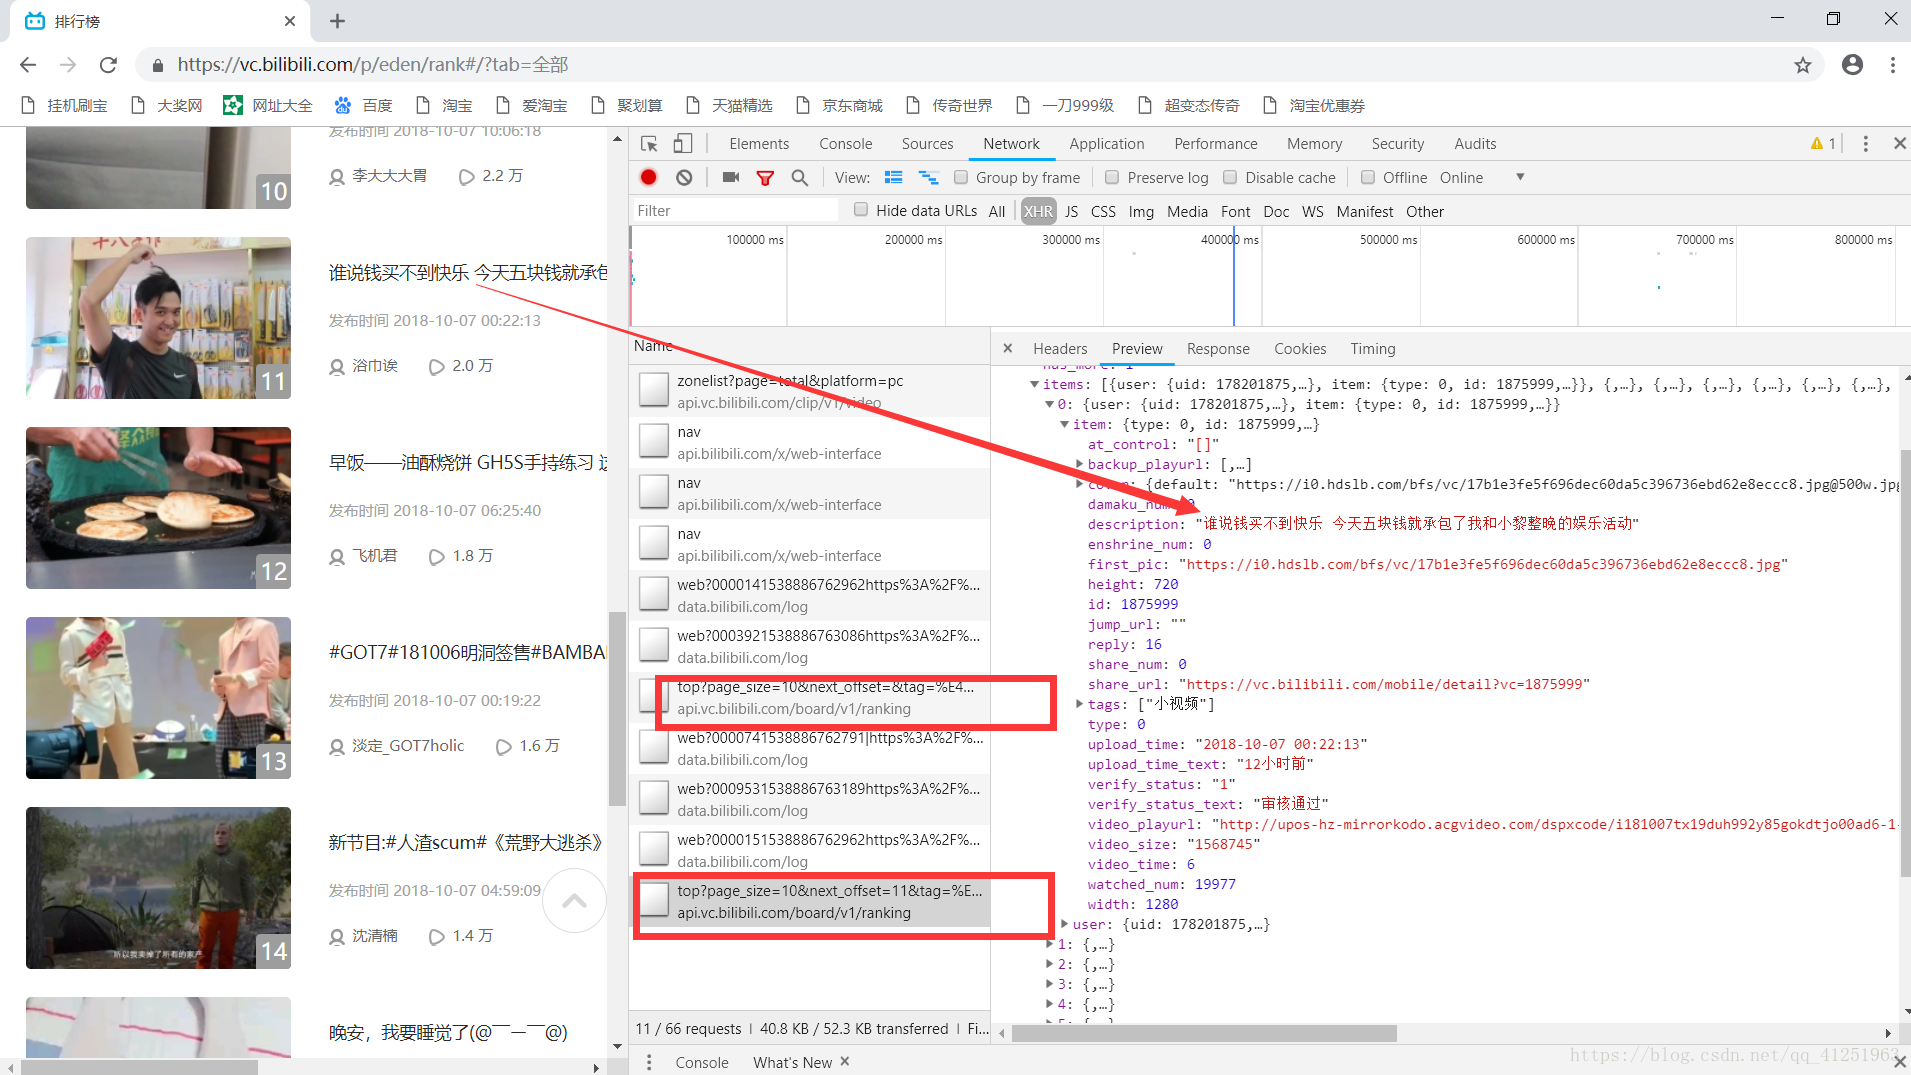Select the zonelist?page=total request
1911x1075 pixels.
(811, 391)
